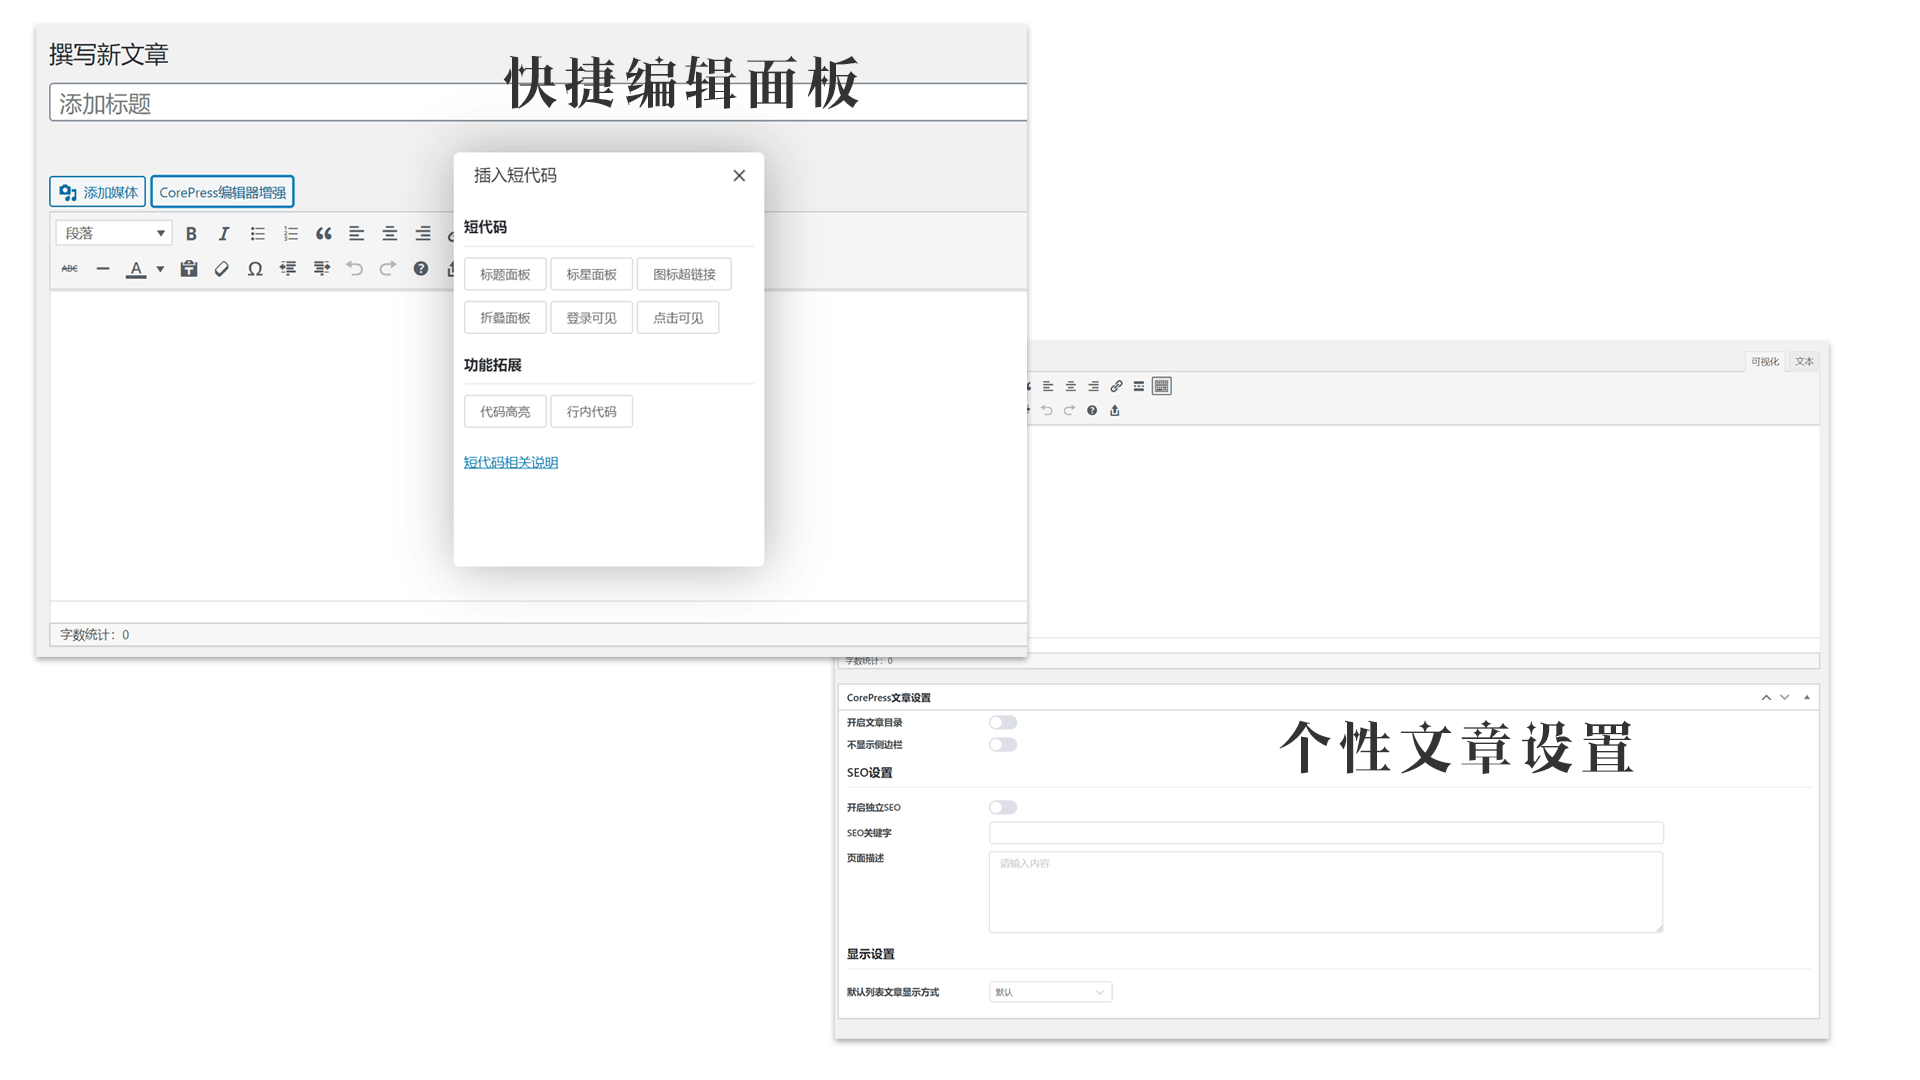The height and width of the screenshot is (1080, 1920).
Task: Open the 默认列表文章显示方式 dropdown
Action: (x=1050, y=992)
